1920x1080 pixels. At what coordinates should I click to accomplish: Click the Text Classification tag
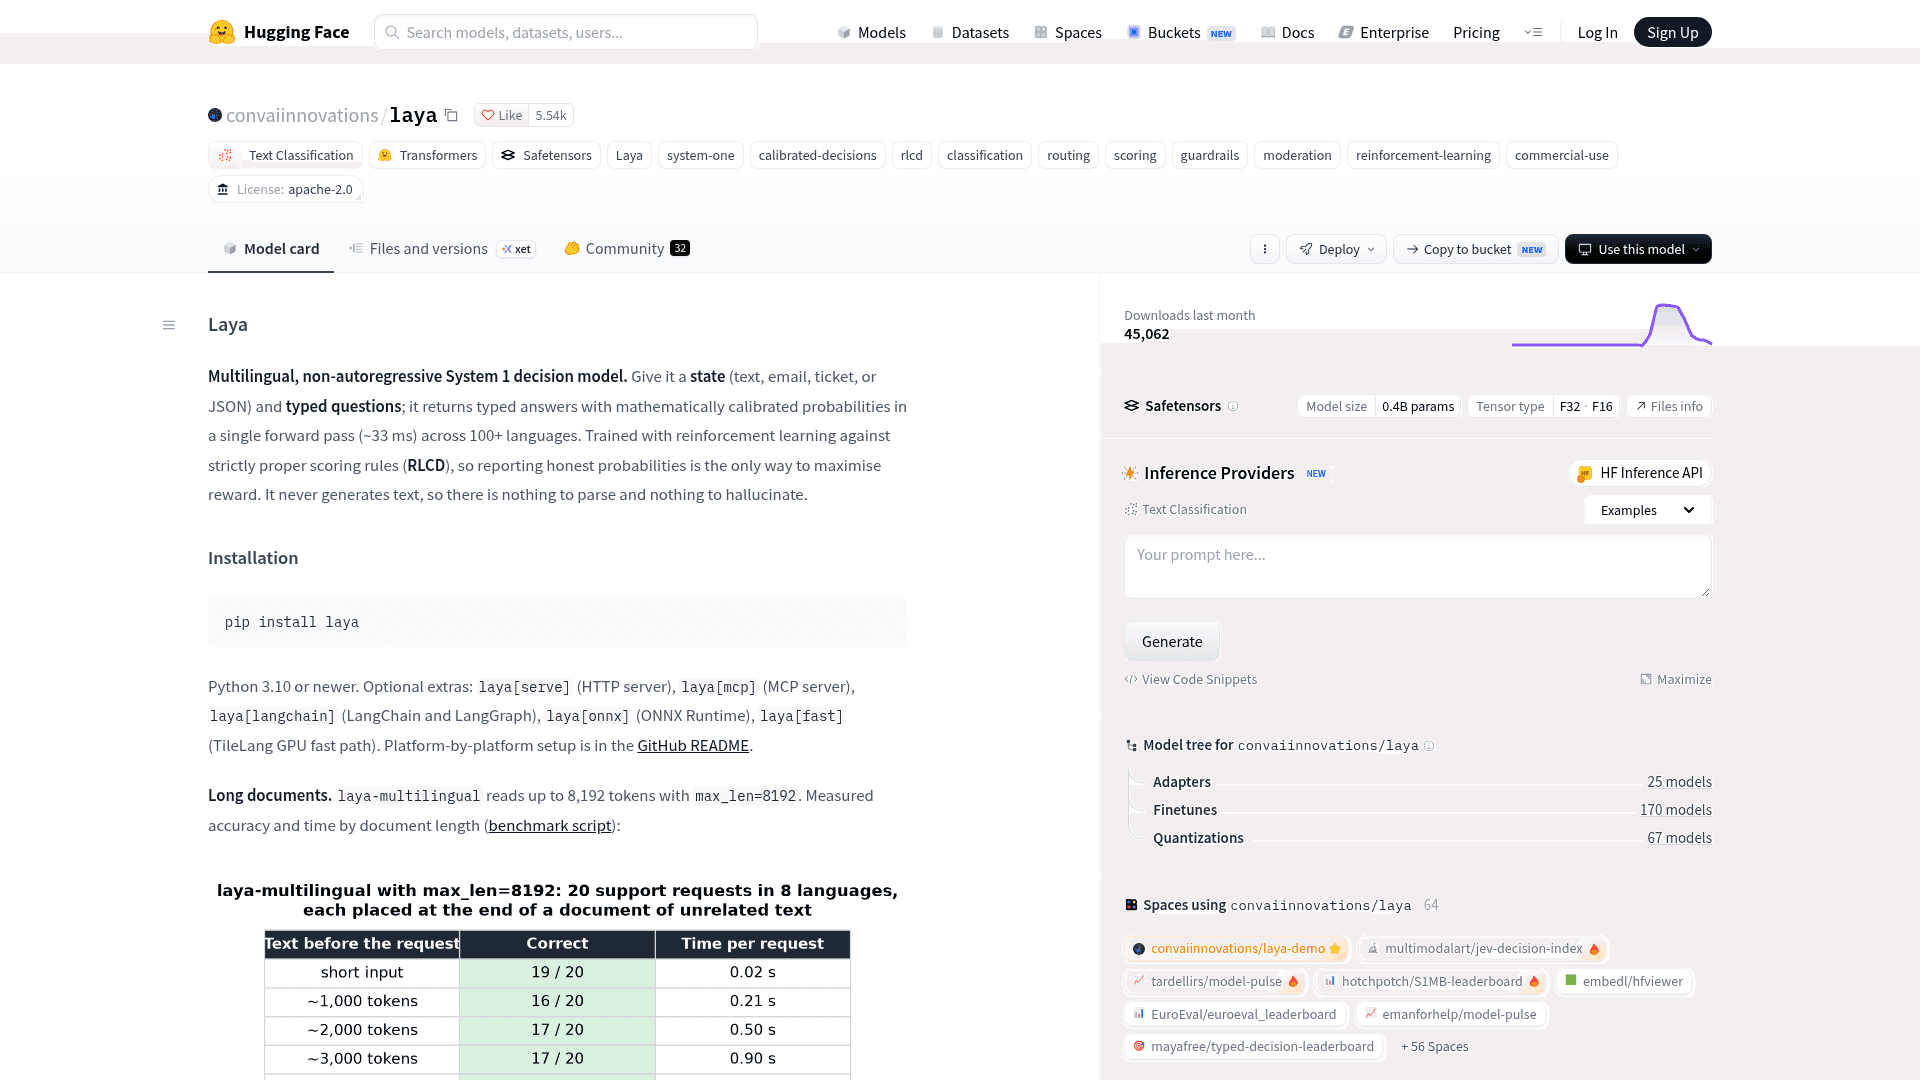point(285,155)
